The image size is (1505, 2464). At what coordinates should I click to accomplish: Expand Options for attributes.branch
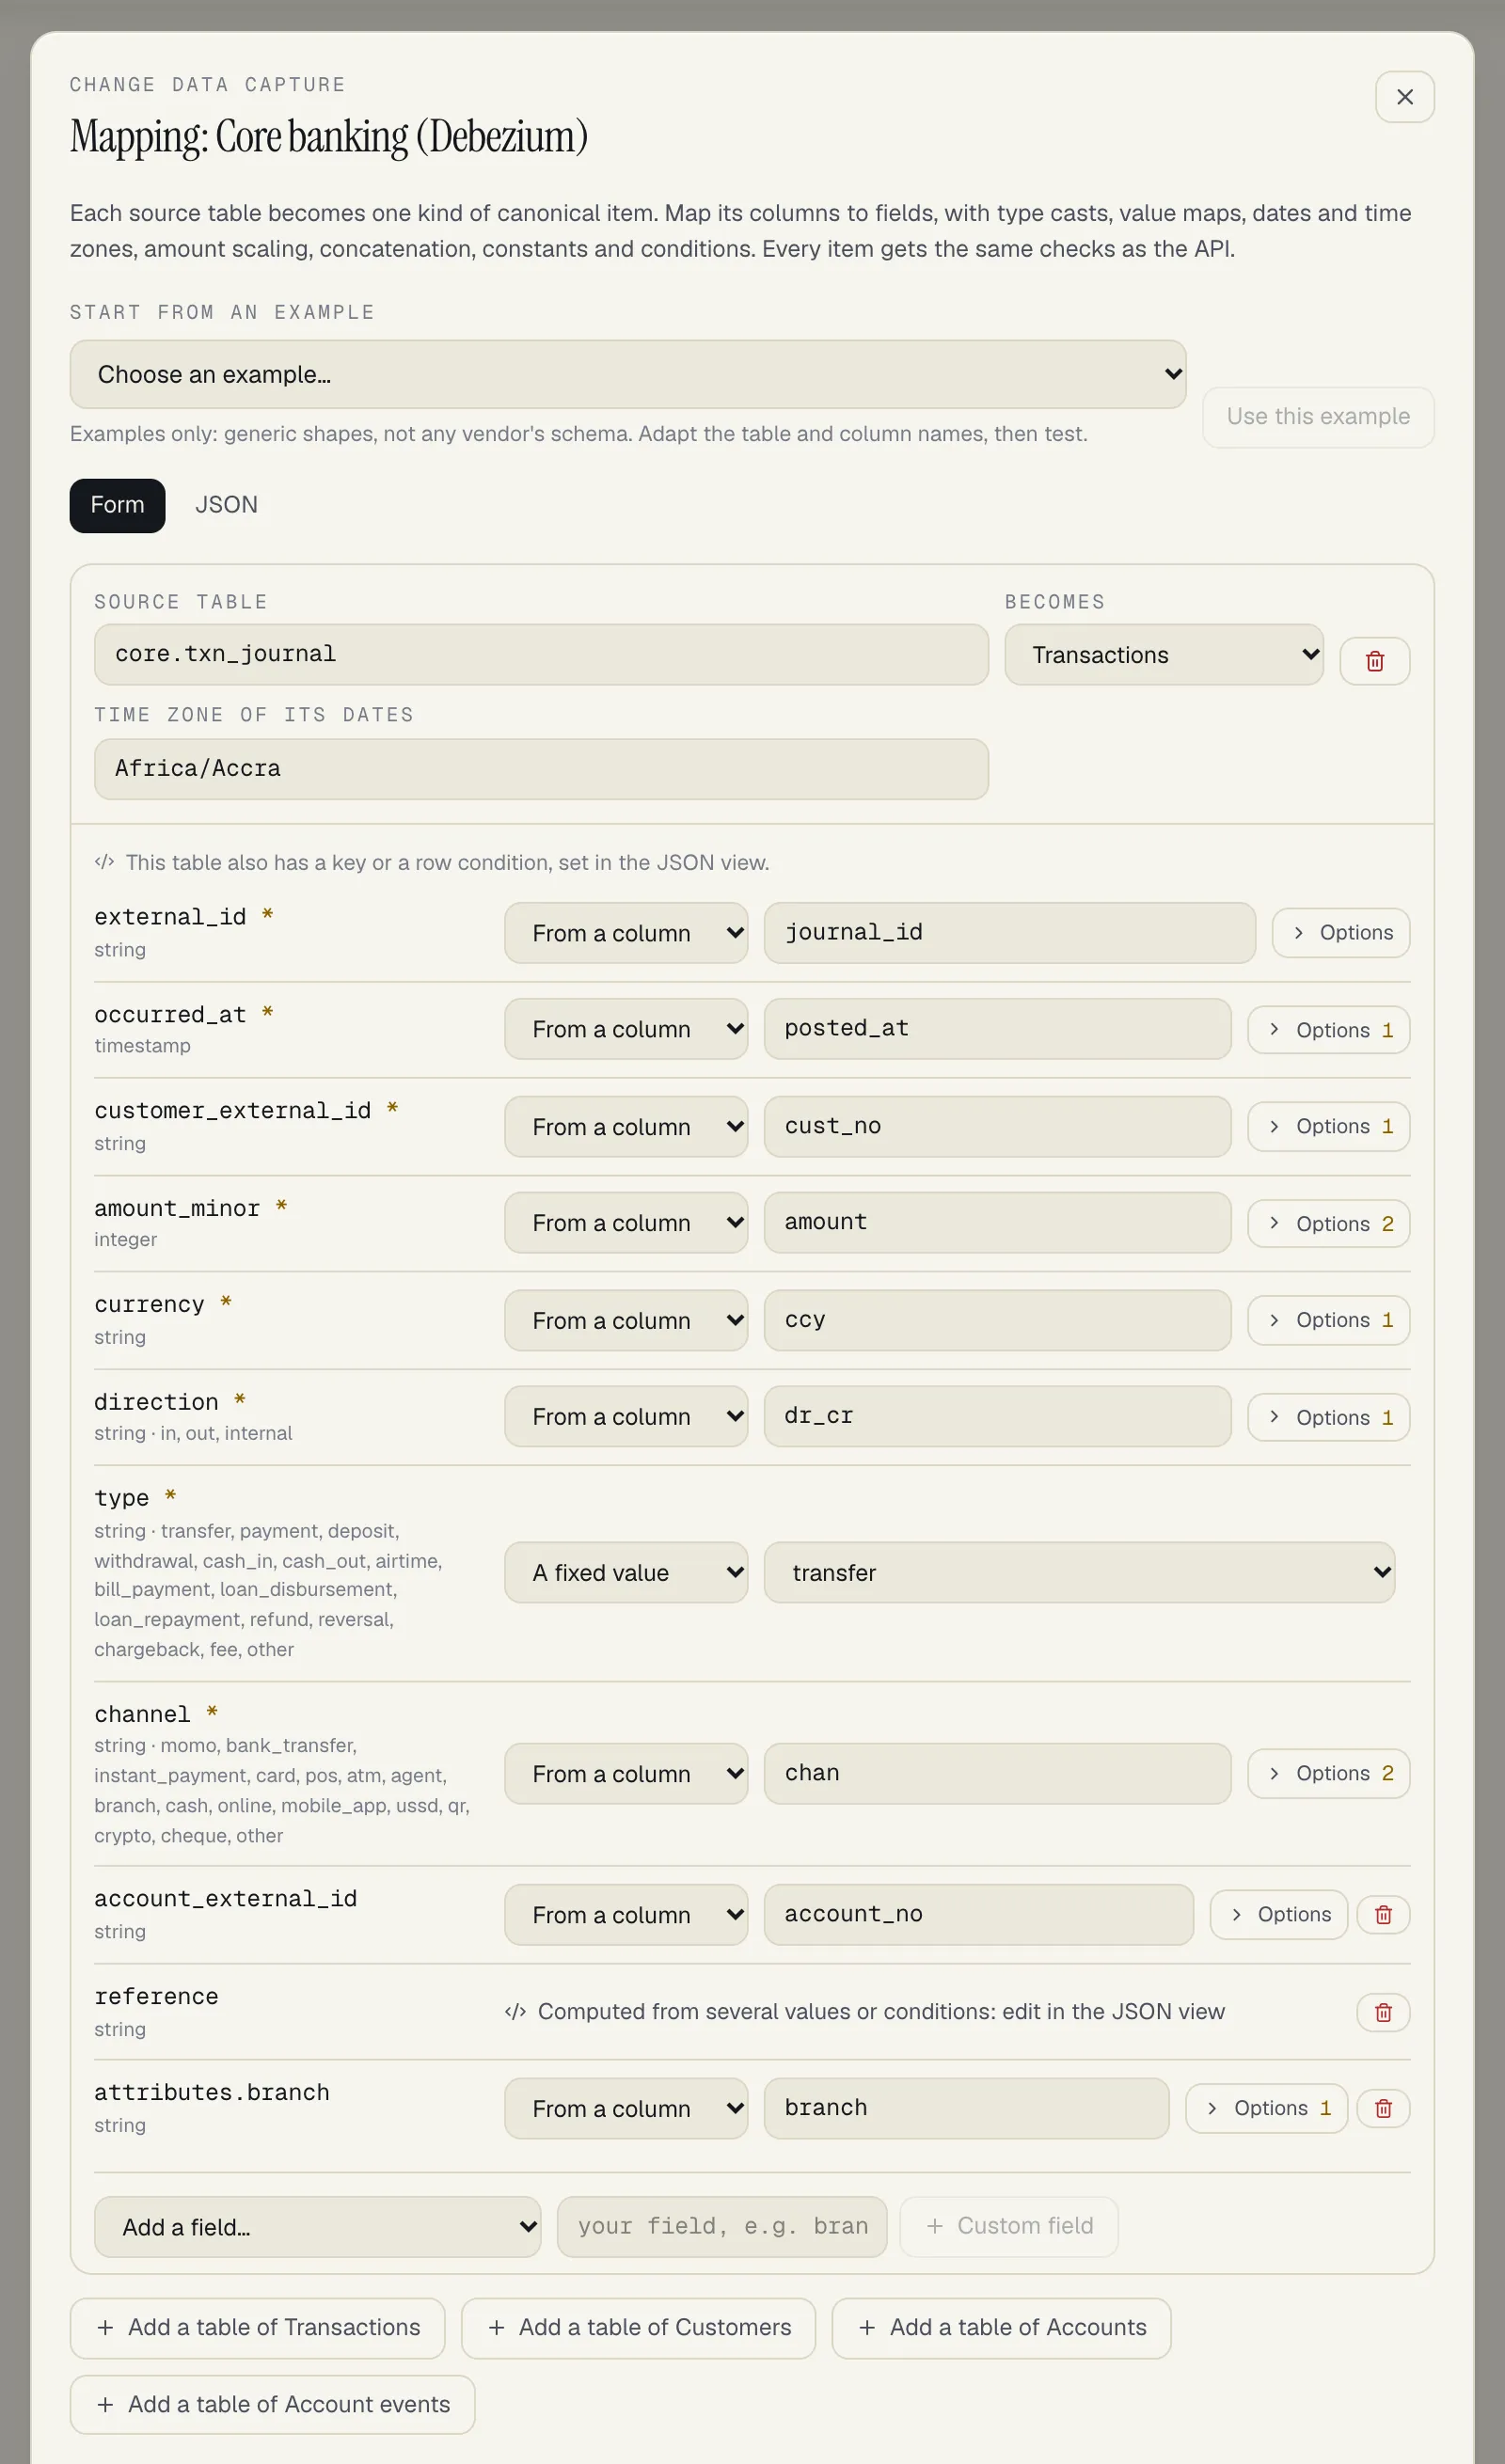[x=1266, y=2108]
